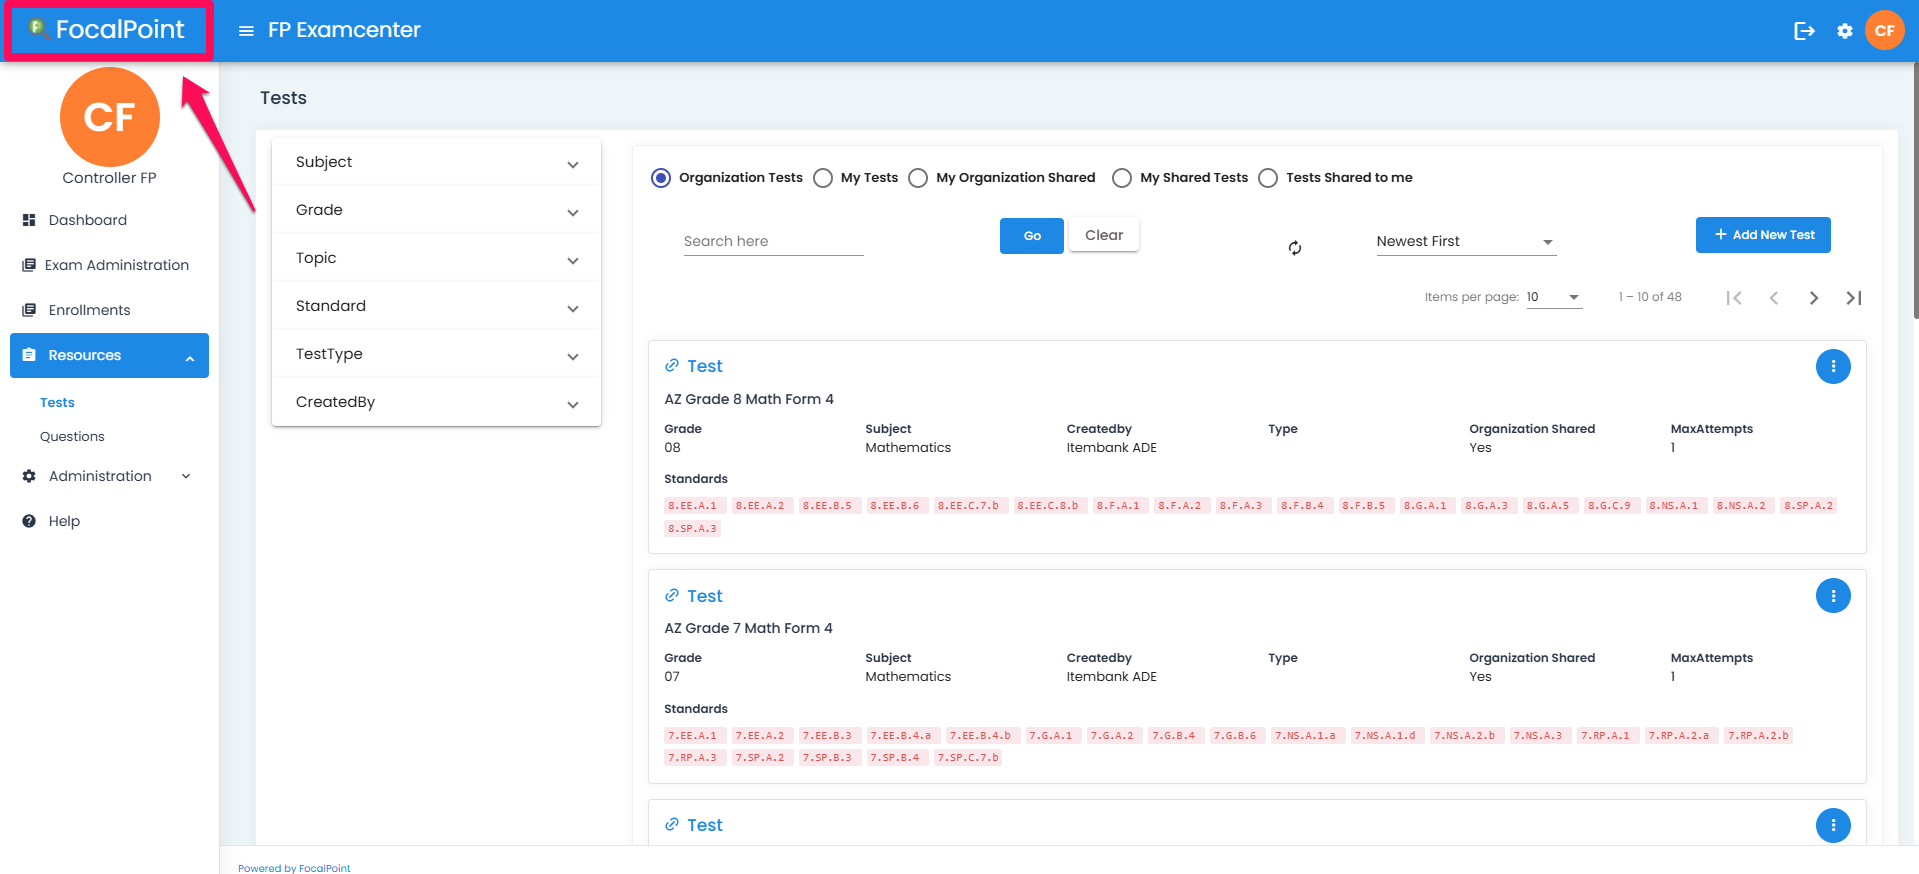This screenshot has width=1919, height=874.
Task: Open options menu for AZ Grade 8 Math Form 4
Action: (1833, 366)
